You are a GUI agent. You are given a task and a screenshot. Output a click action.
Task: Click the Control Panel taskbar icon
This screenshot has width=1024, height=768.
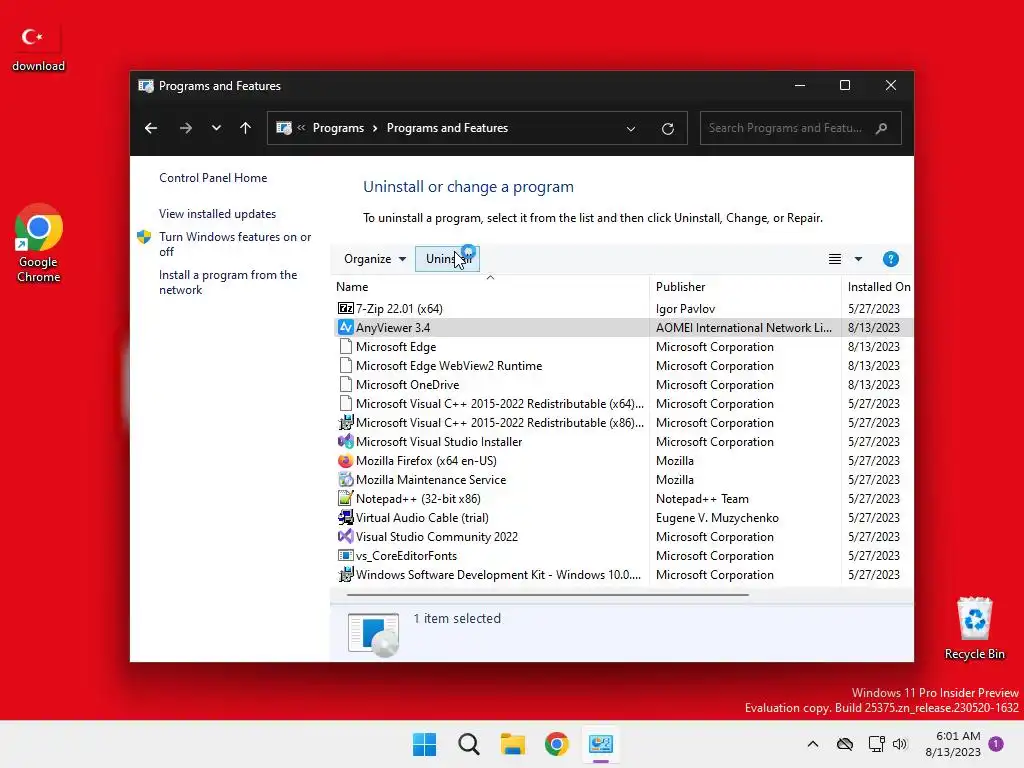click(601, 744)
